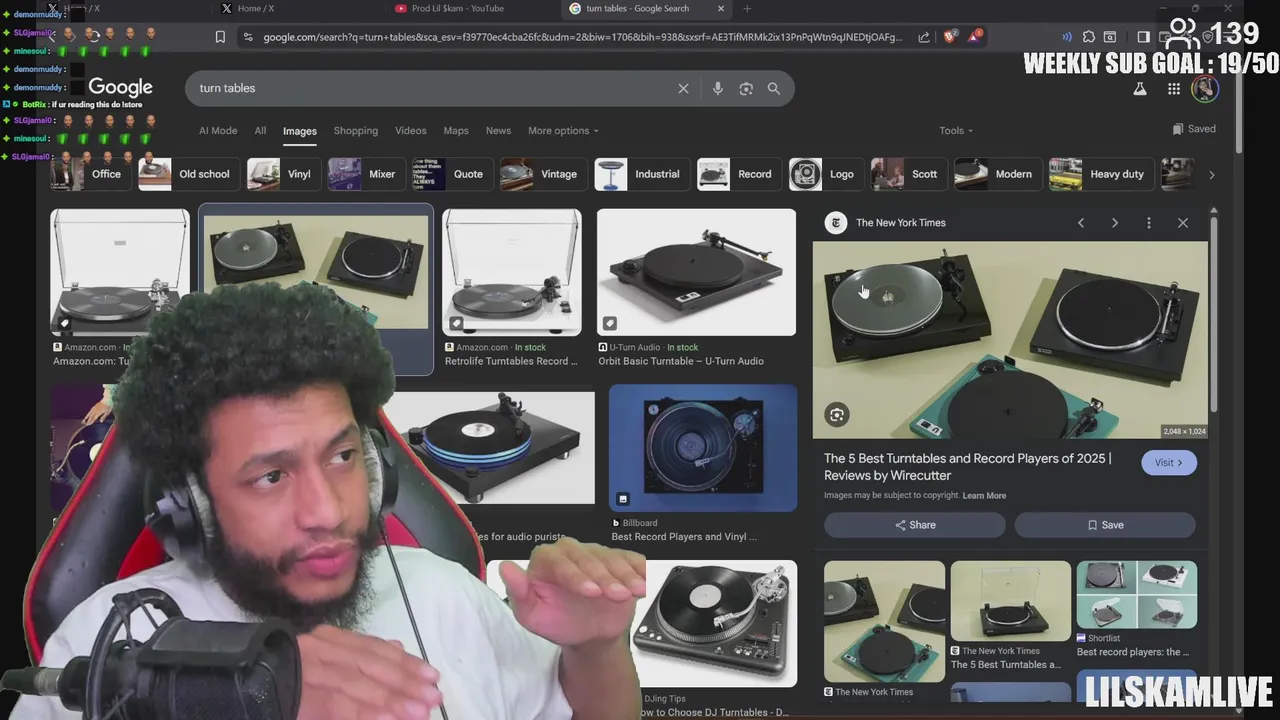1280x720 pixels.
Task: Click the Google logo
Action: (x=120, y=88)
